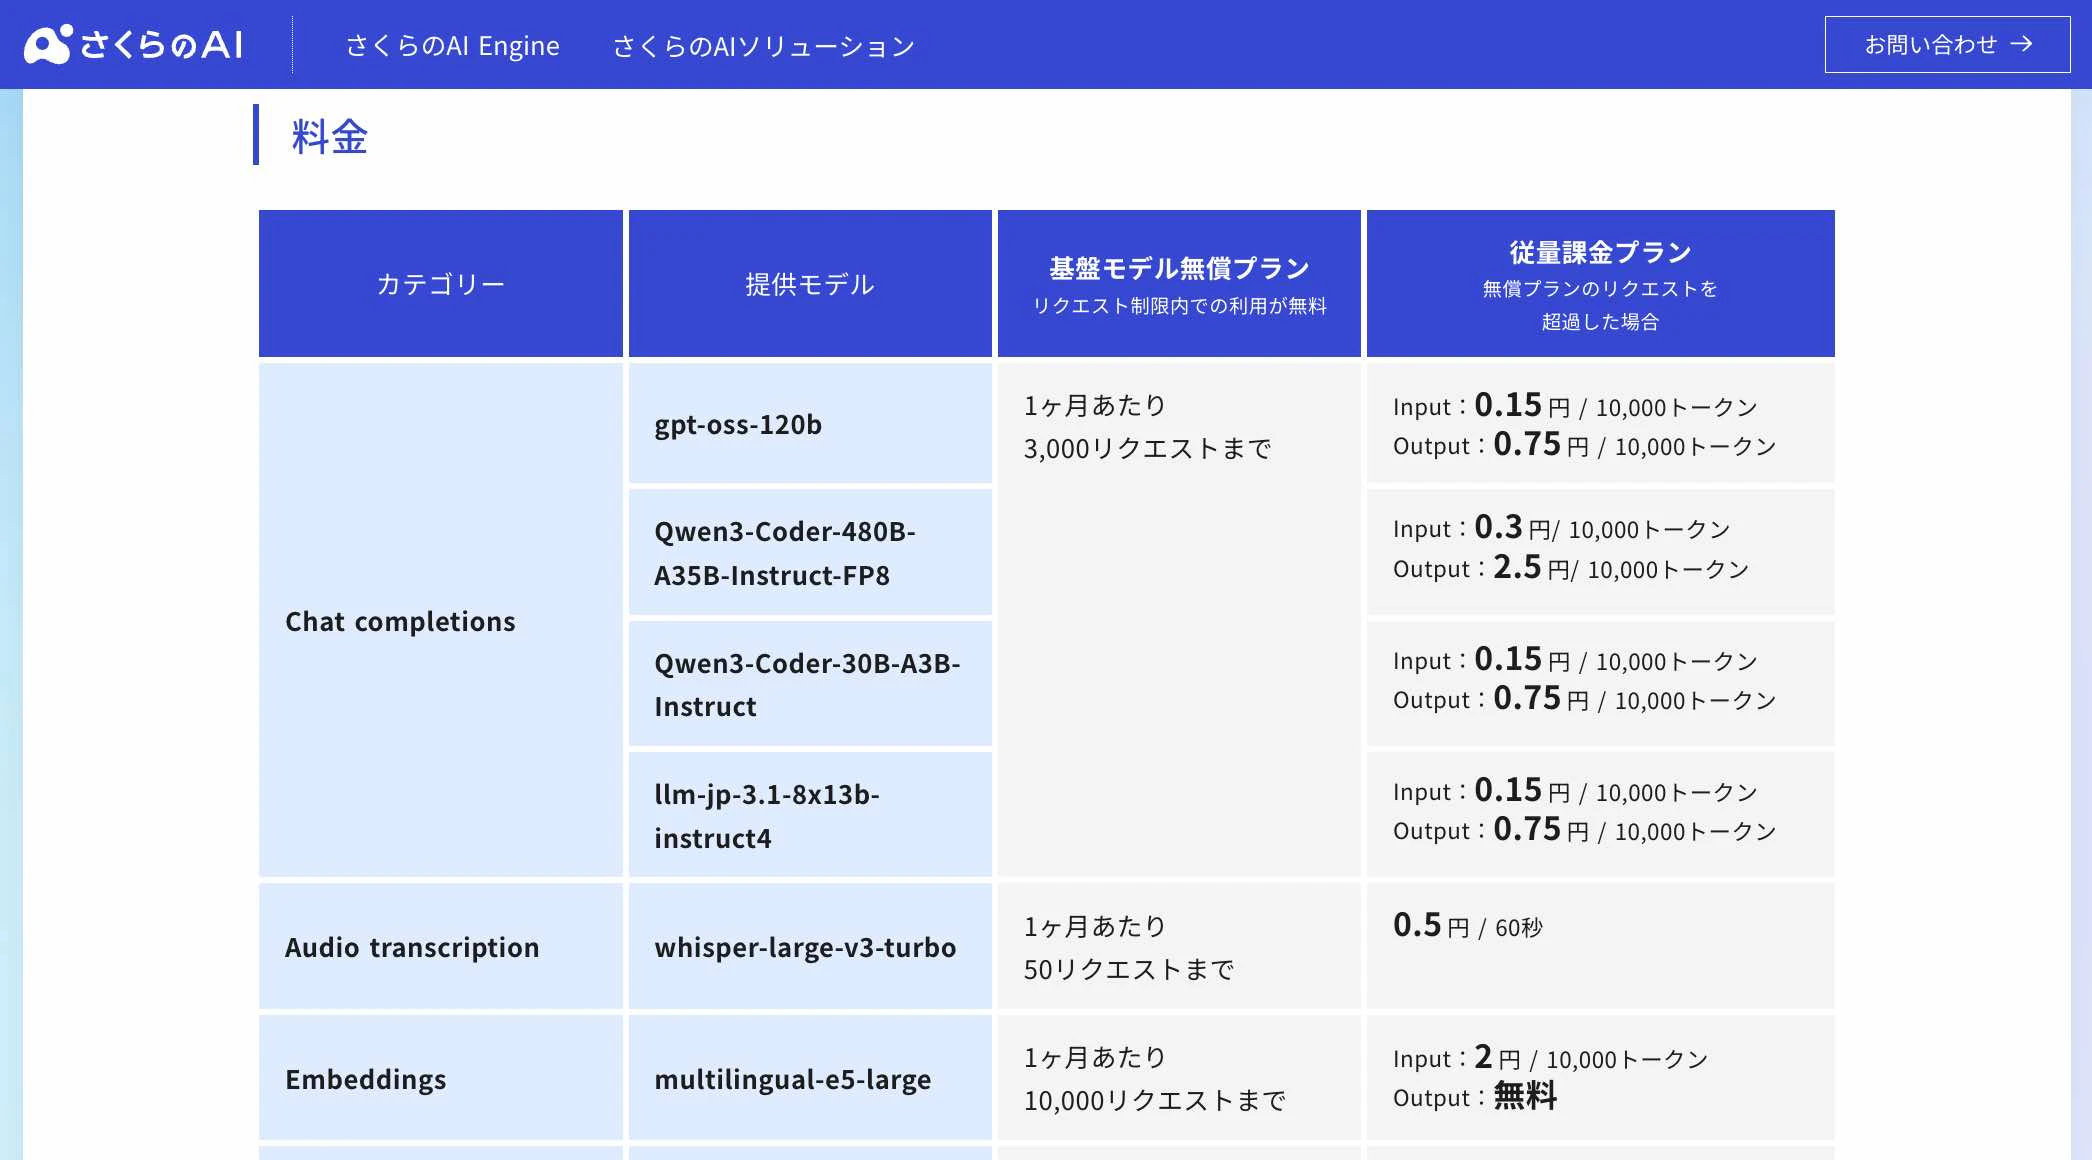Click the 基盤モデル無償プラン column header
This screenshot has width=2092, height=1160.
(x=1179, y=284)
